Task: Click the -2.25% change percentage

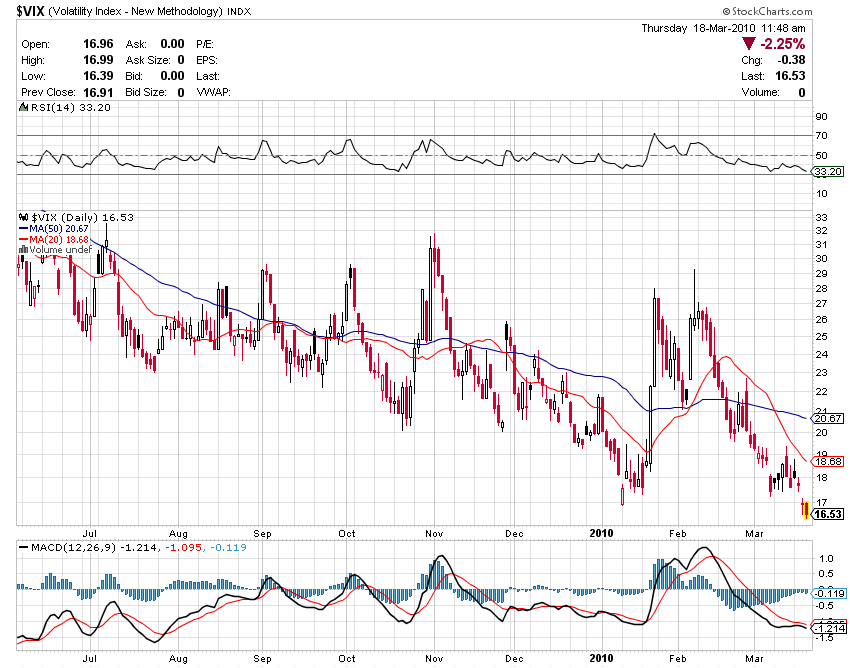Action: click(782, 44)
